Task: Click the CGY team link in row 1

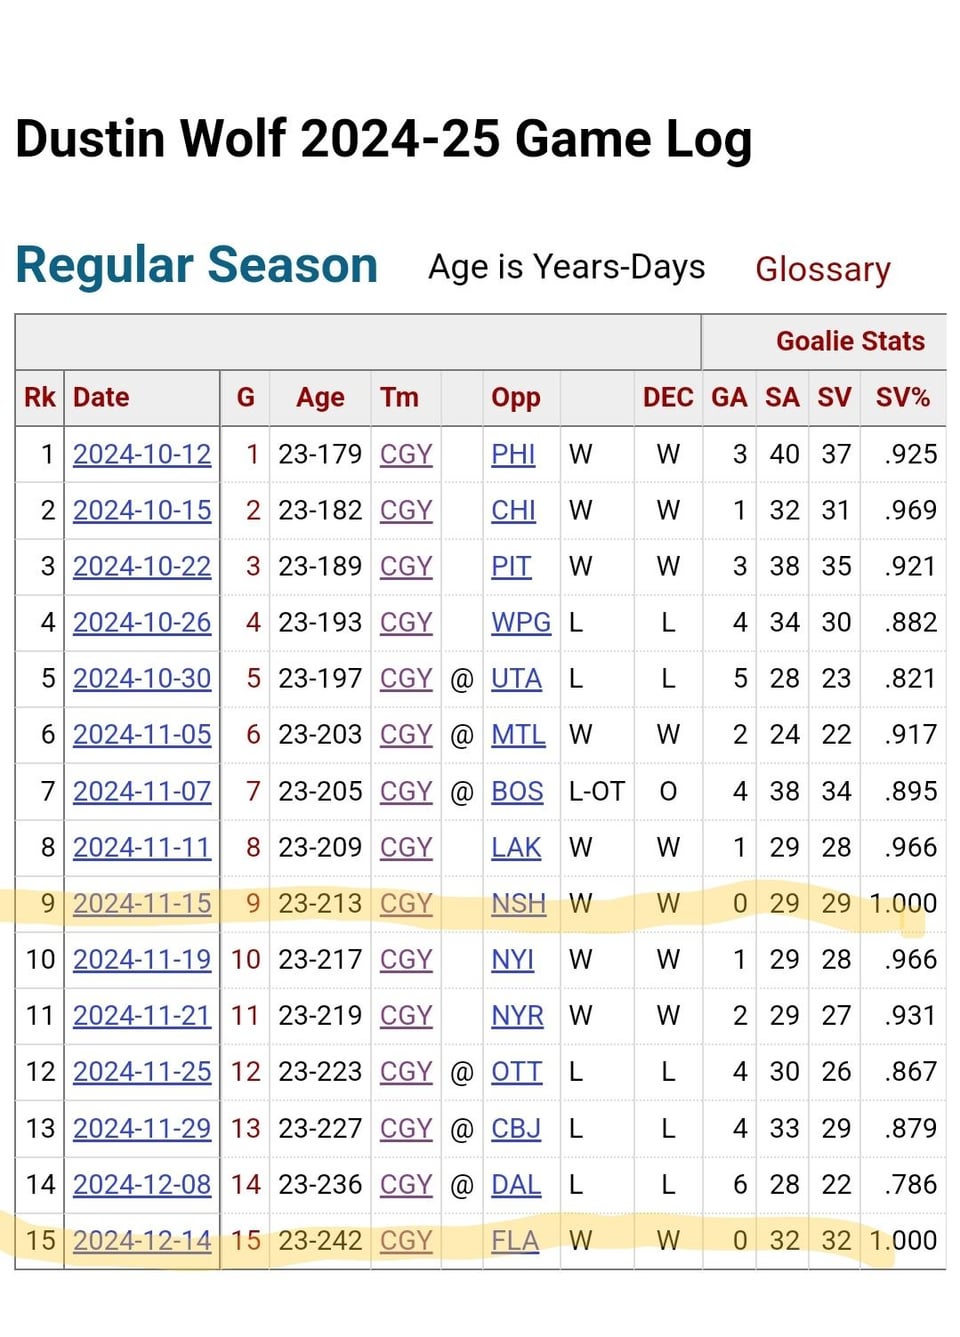Action: pyautogui.click(x=406, y=454)
